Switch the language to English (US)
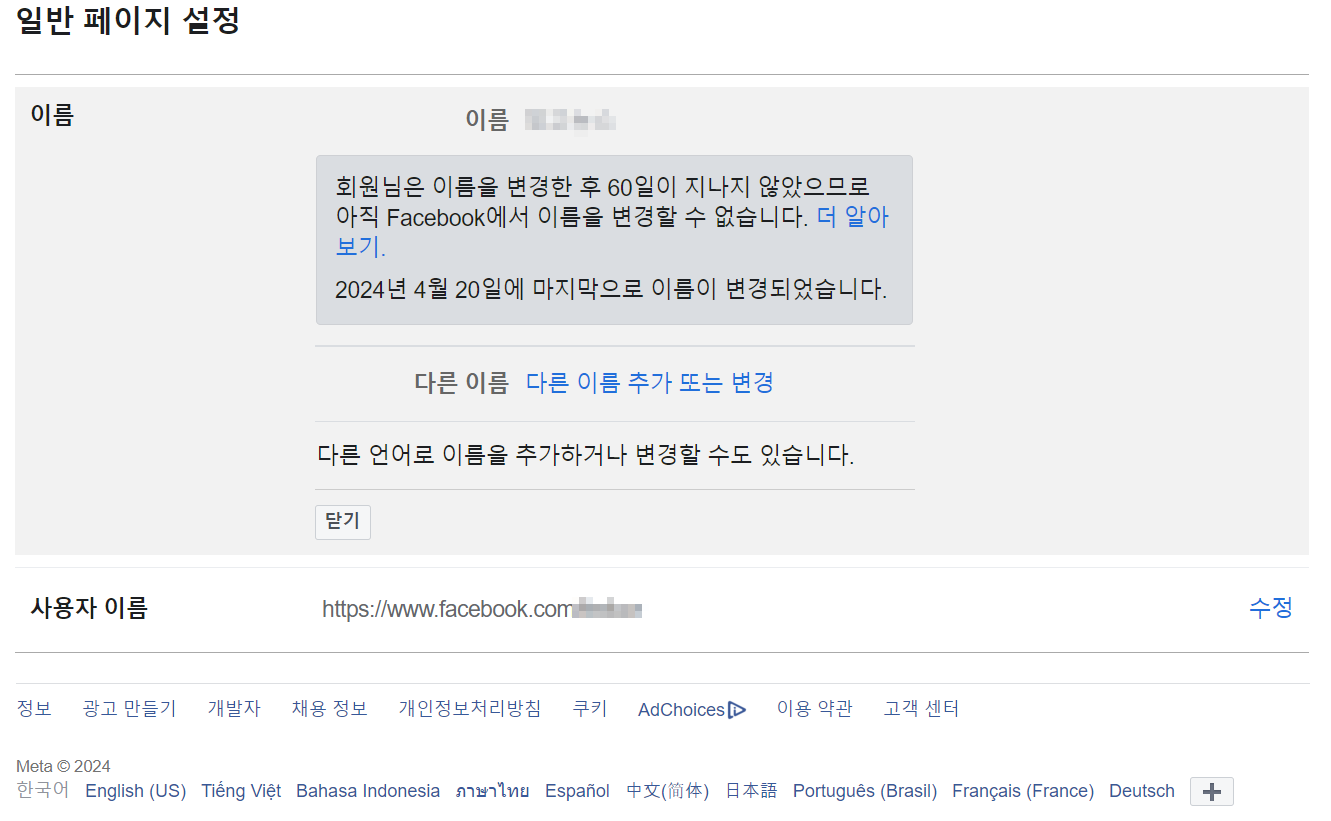 coord(134,790)
